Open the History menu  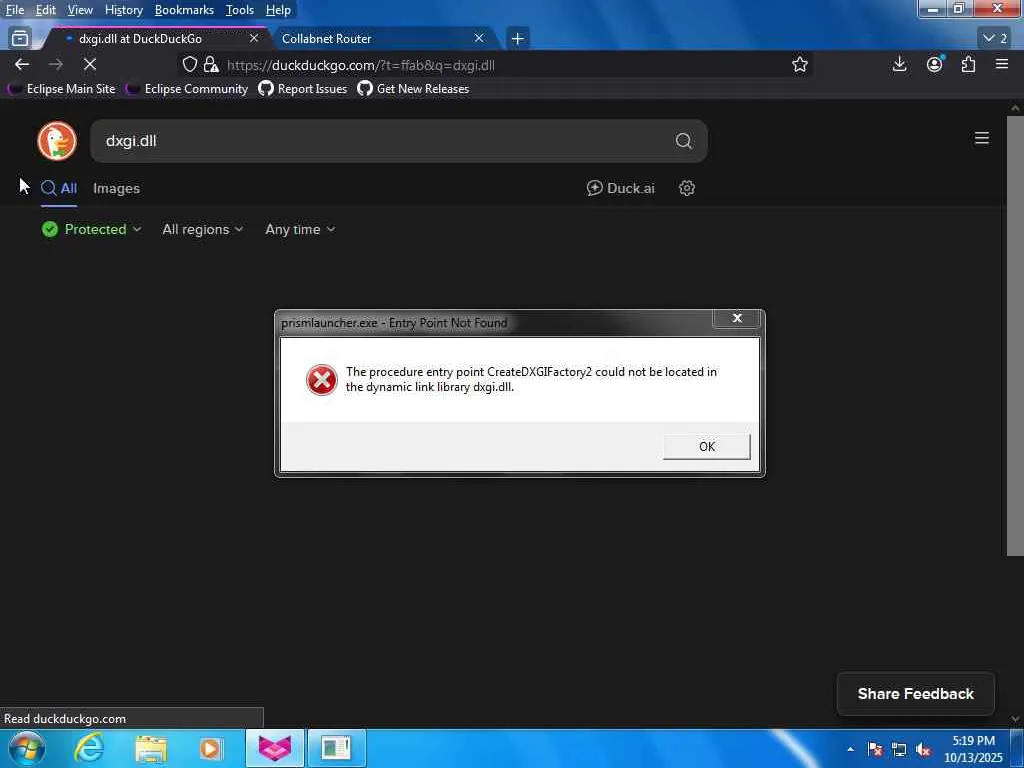click(x=123, y=10)
